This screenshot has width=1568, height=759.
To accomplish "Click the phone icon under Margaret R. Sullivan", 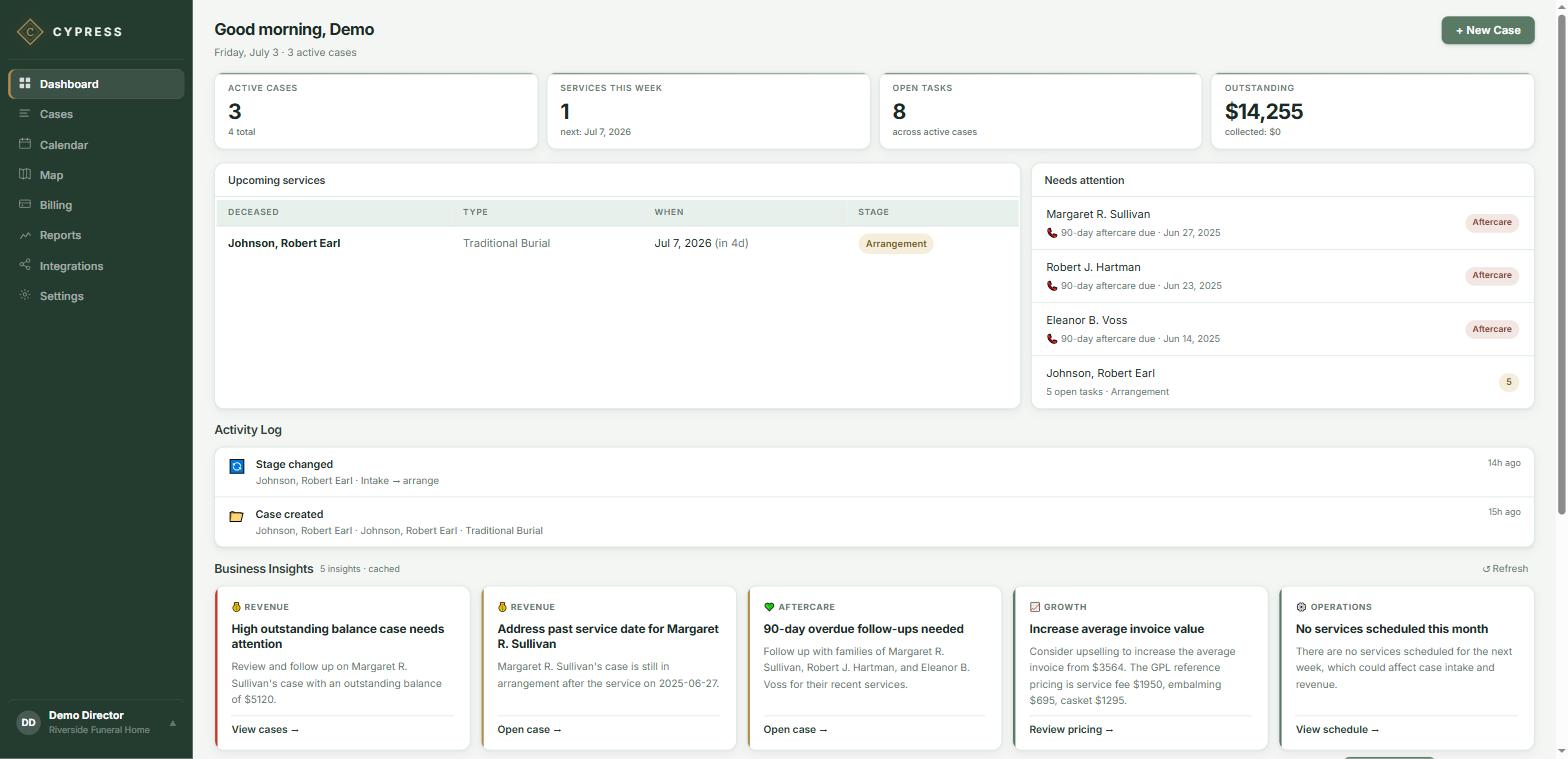I will point(1052,233).
